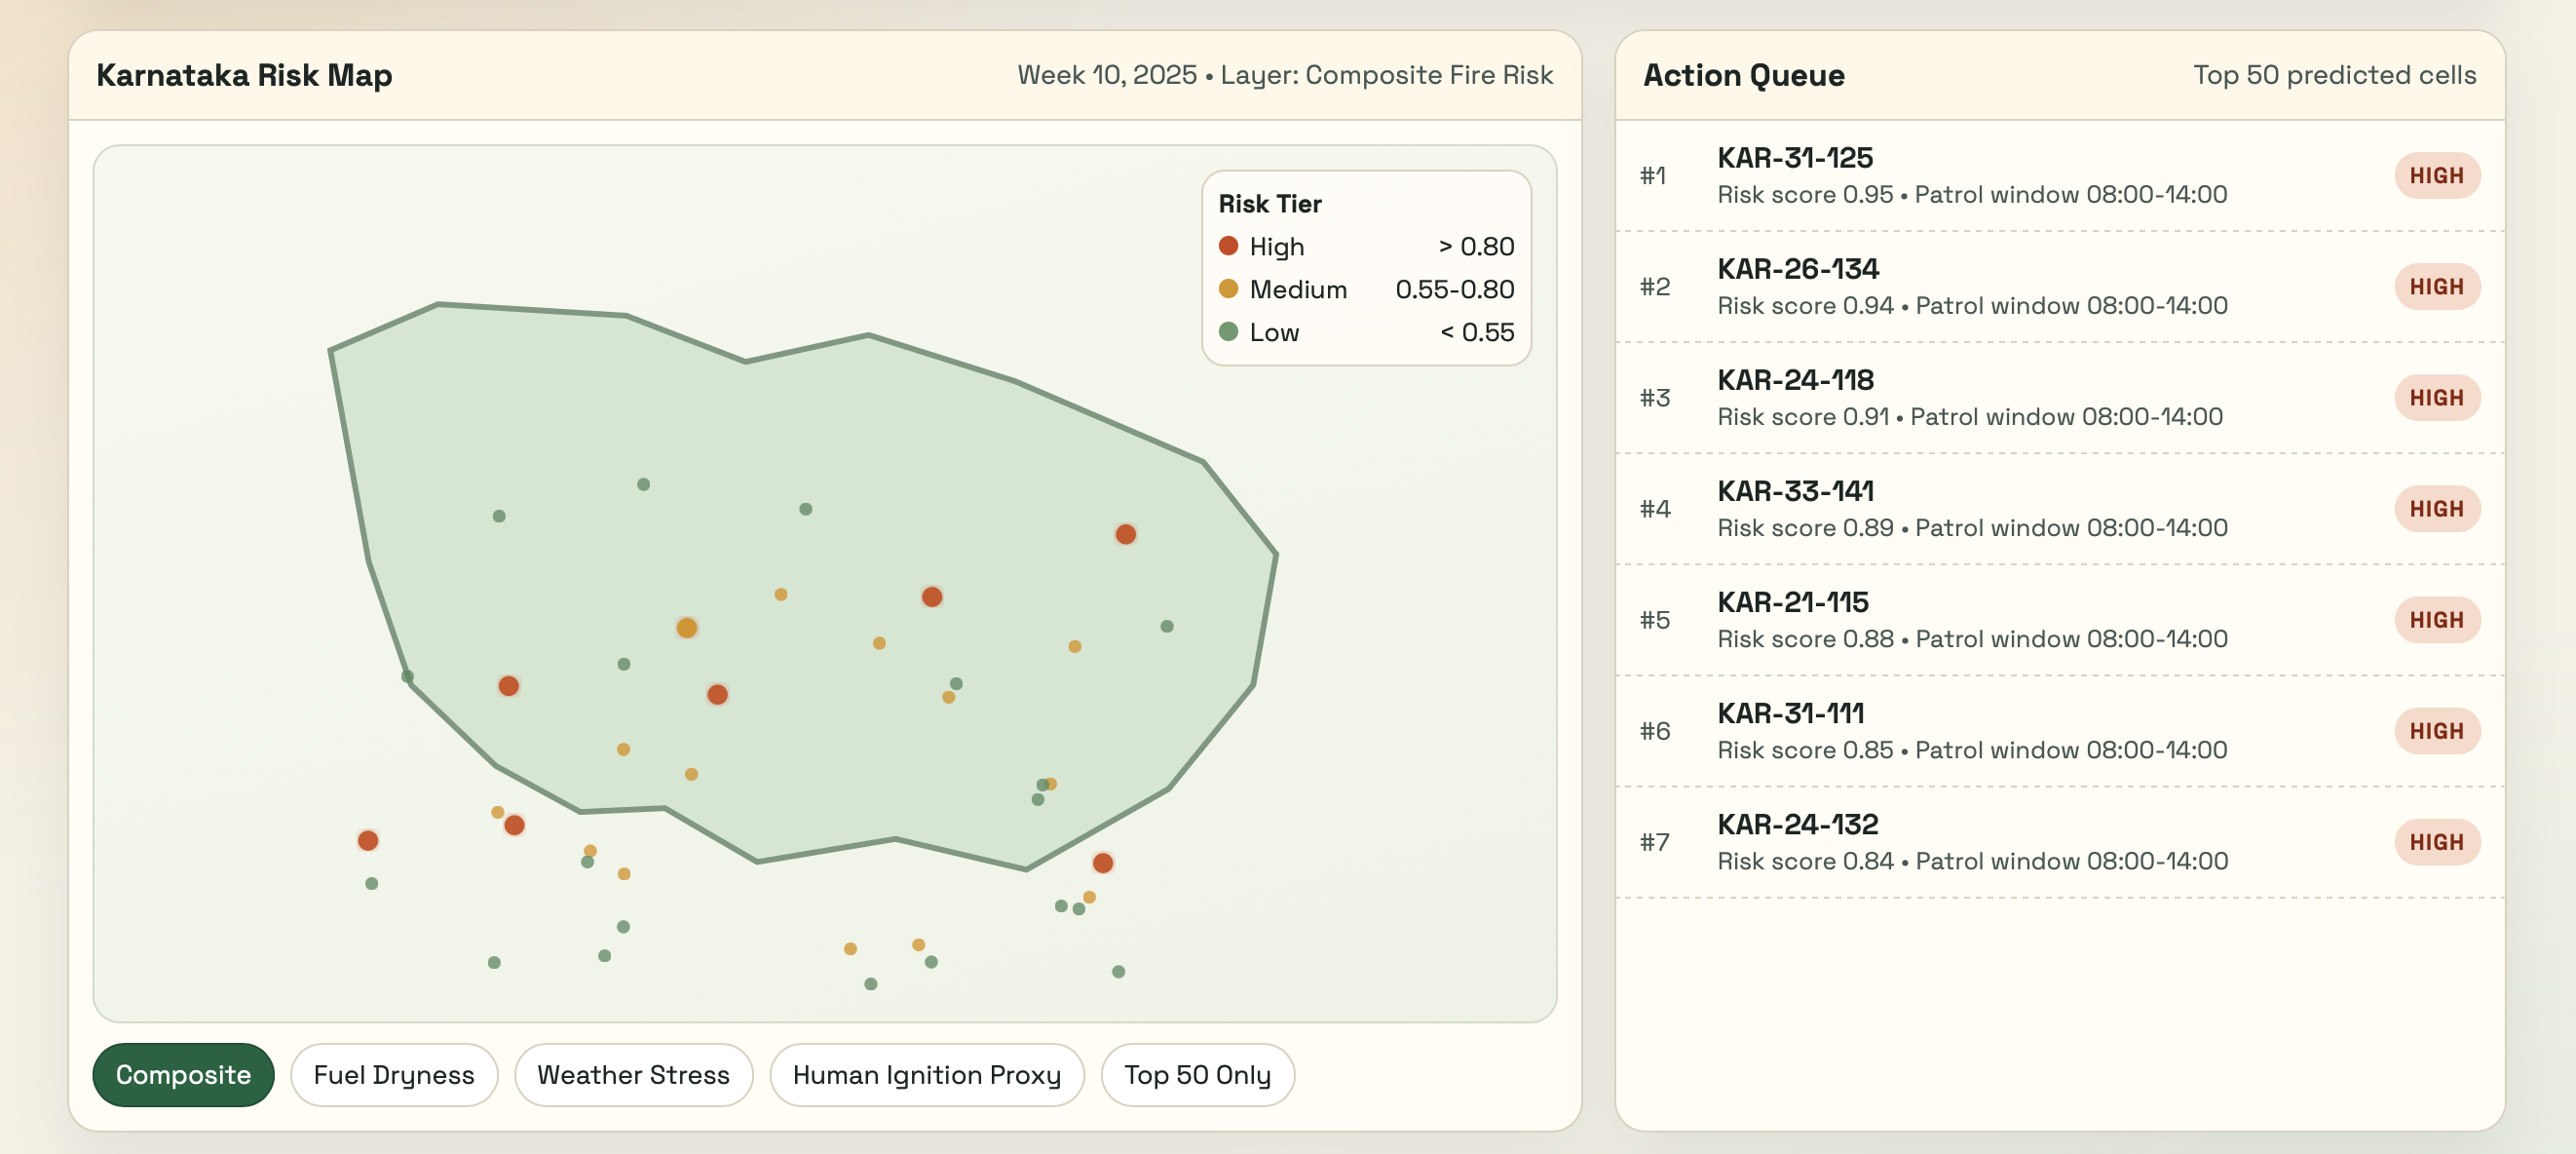Show Human Ignition Proxy layer
Image resolution: width=2576 pixels, height=1154 pixels.
(x=926, y=1074)
